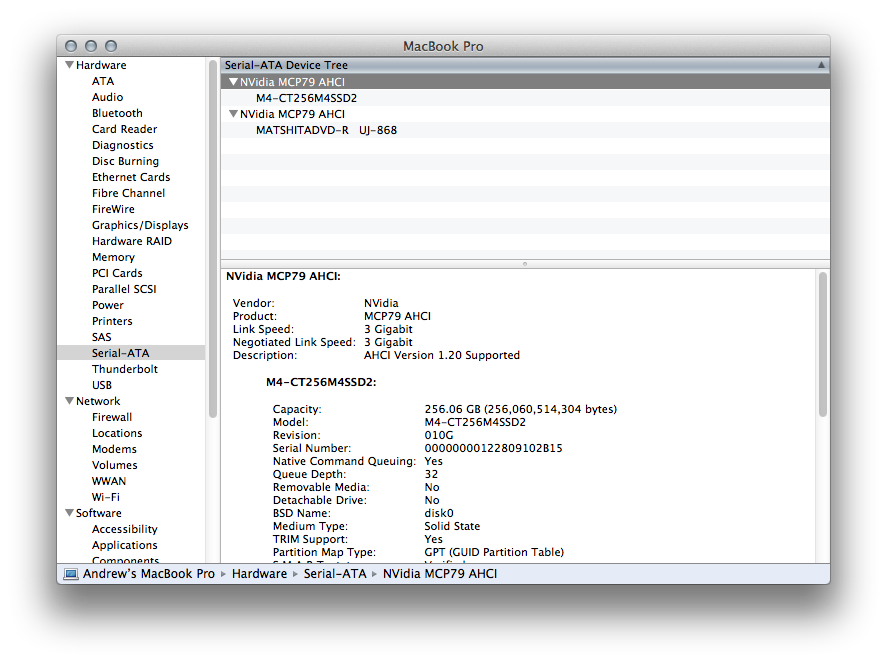Select Disc Burning category

point(126,161)
